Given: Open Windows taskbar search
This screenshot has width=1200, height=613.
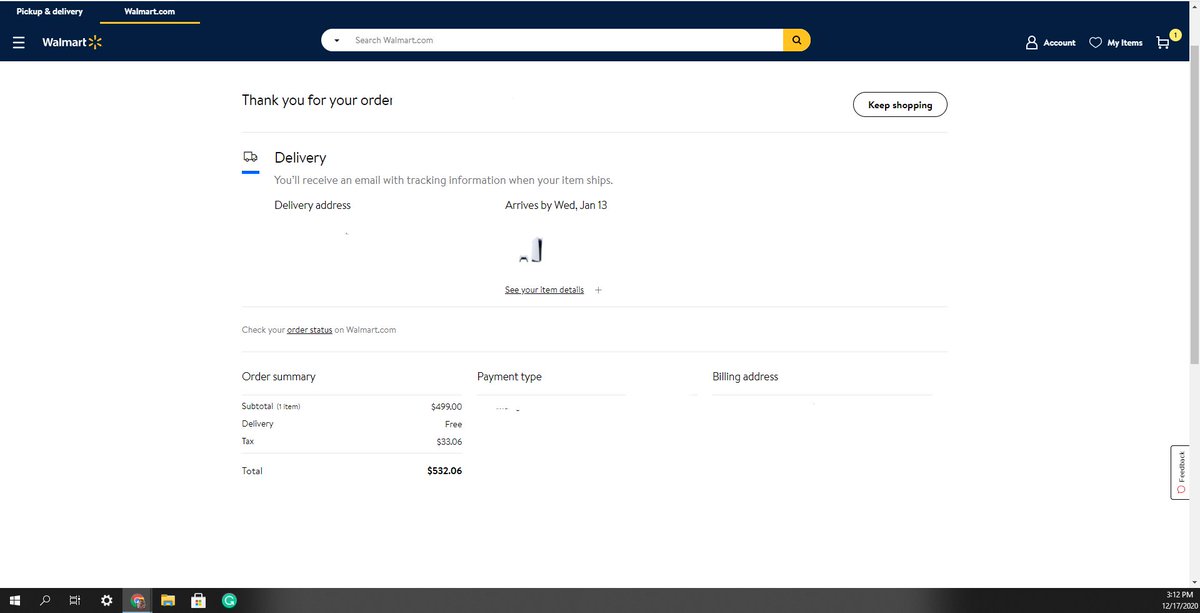Looking at the screenshot, I should tap(45, 601).
